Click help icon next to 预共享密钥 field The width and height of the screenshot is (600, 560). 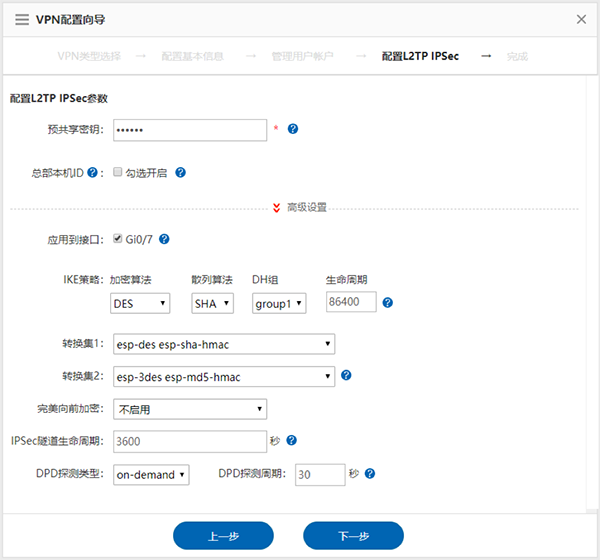(293, 129)
